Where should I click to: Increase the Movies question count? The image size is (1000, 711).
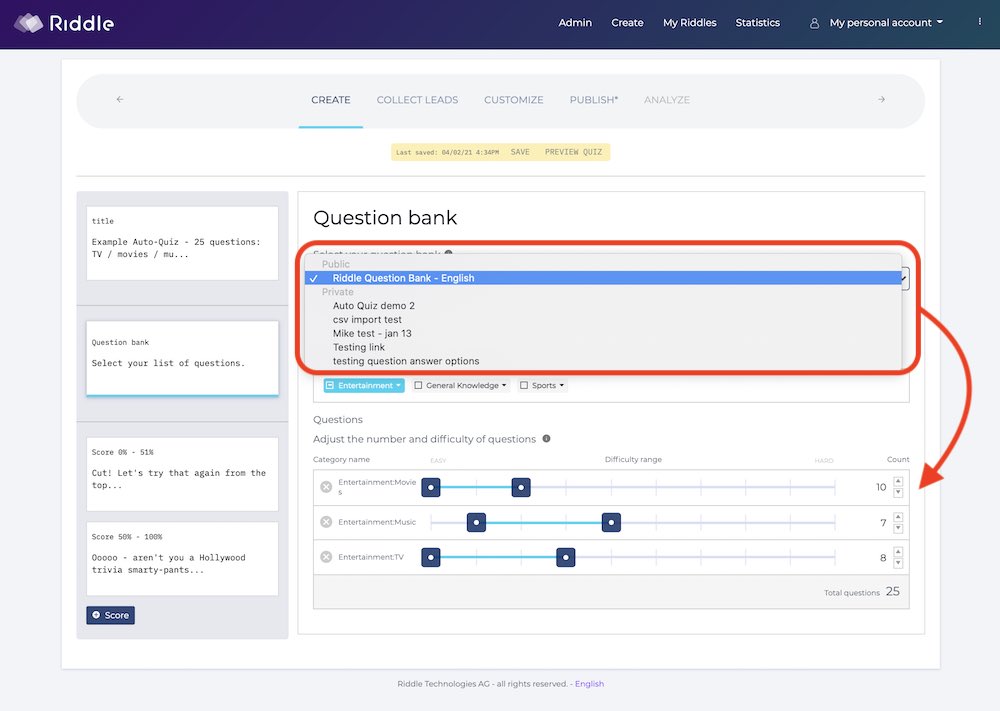pos(898,481)
